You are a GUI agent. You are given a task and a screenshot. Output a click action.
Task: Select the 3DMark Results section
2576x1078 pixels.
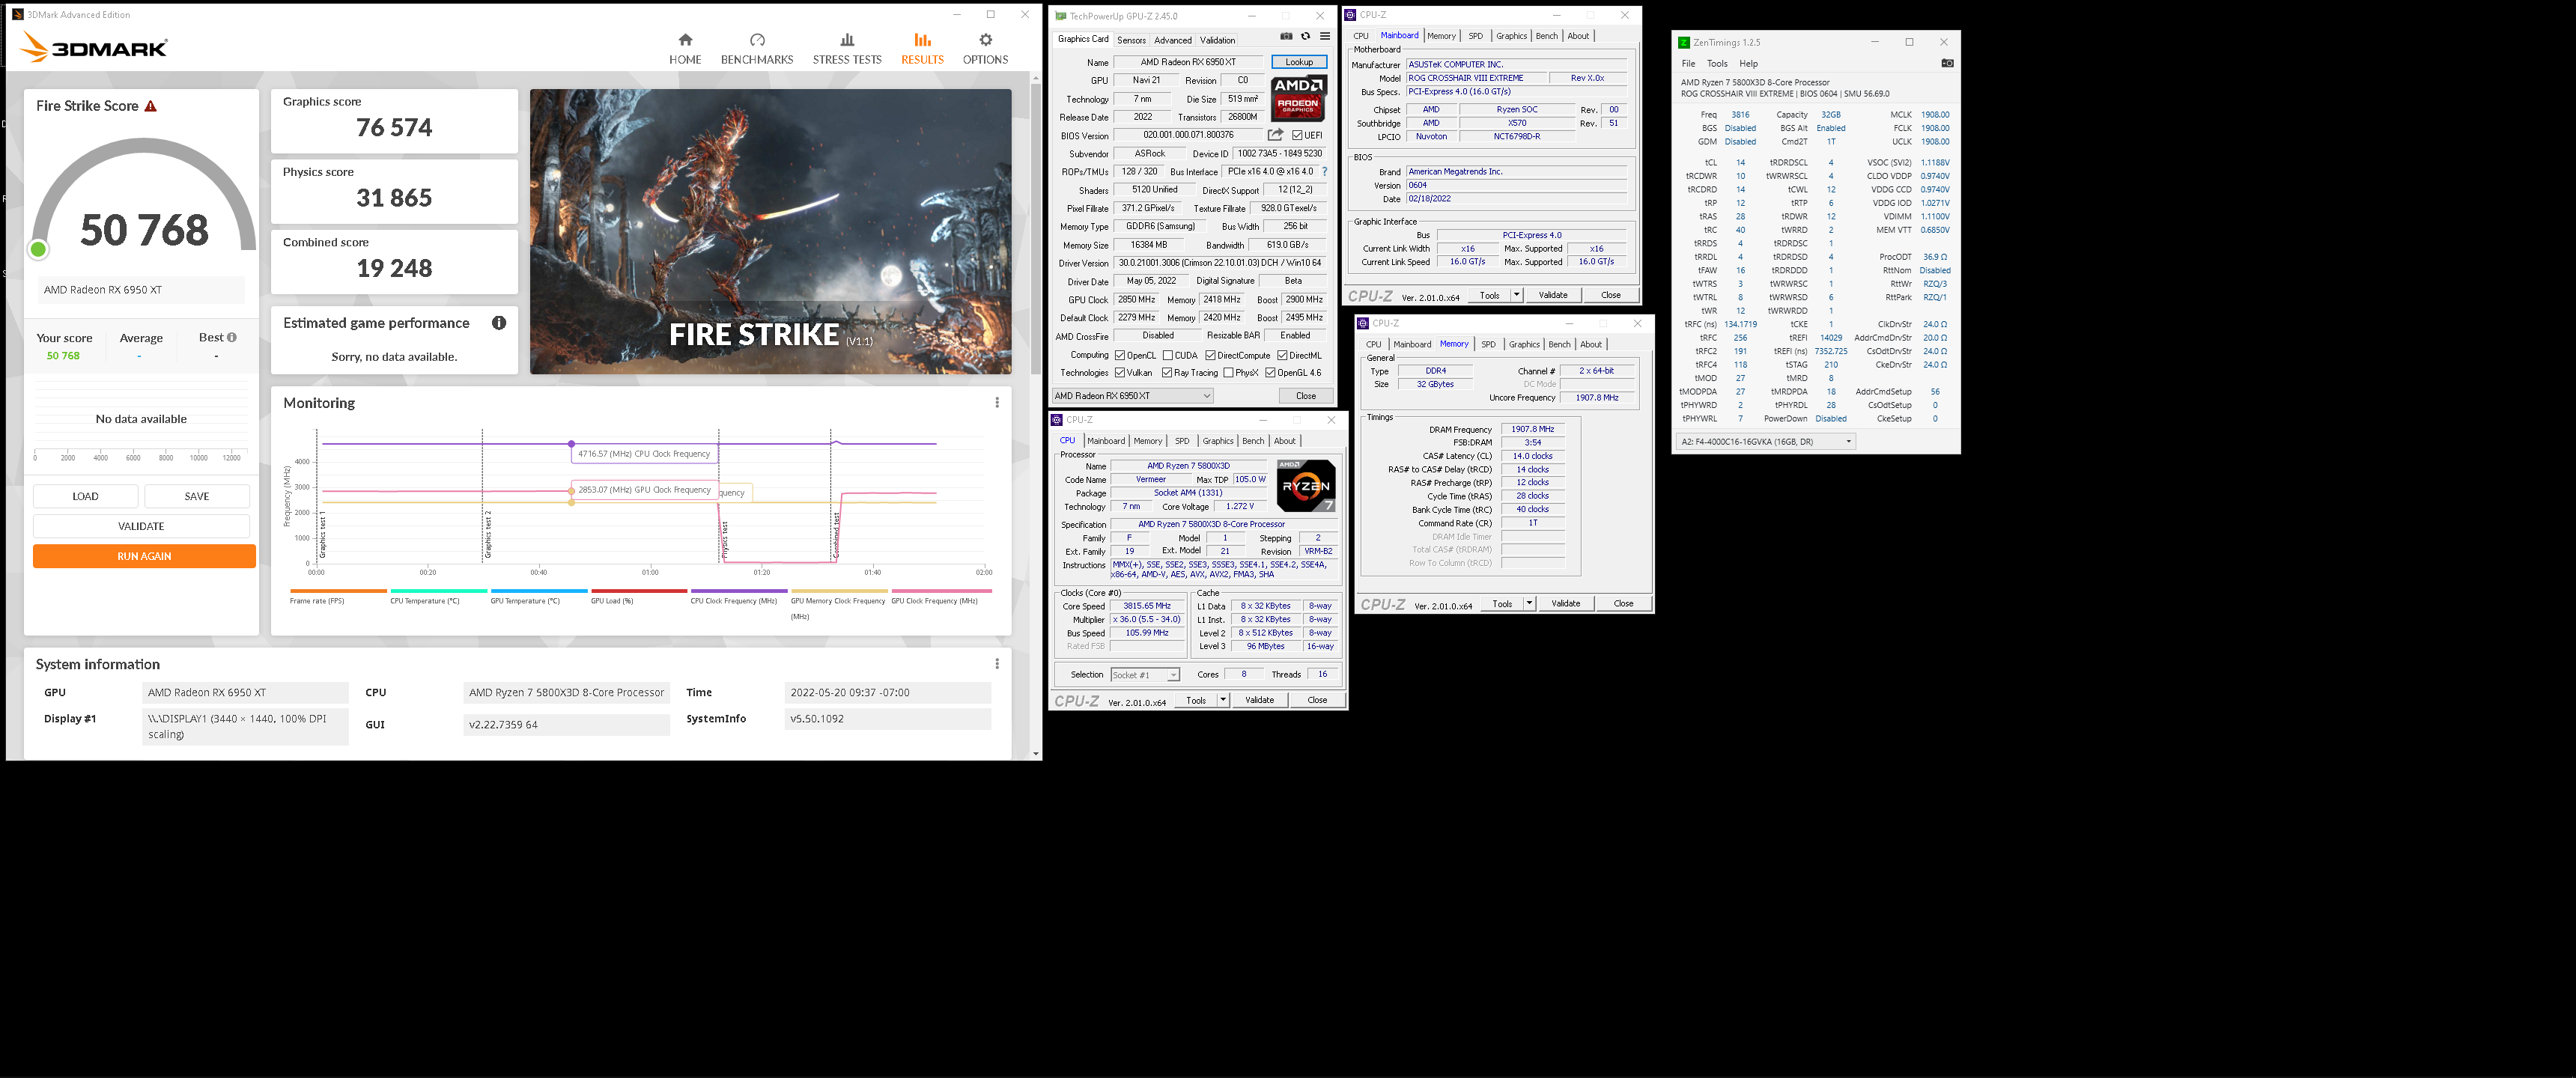922,48
